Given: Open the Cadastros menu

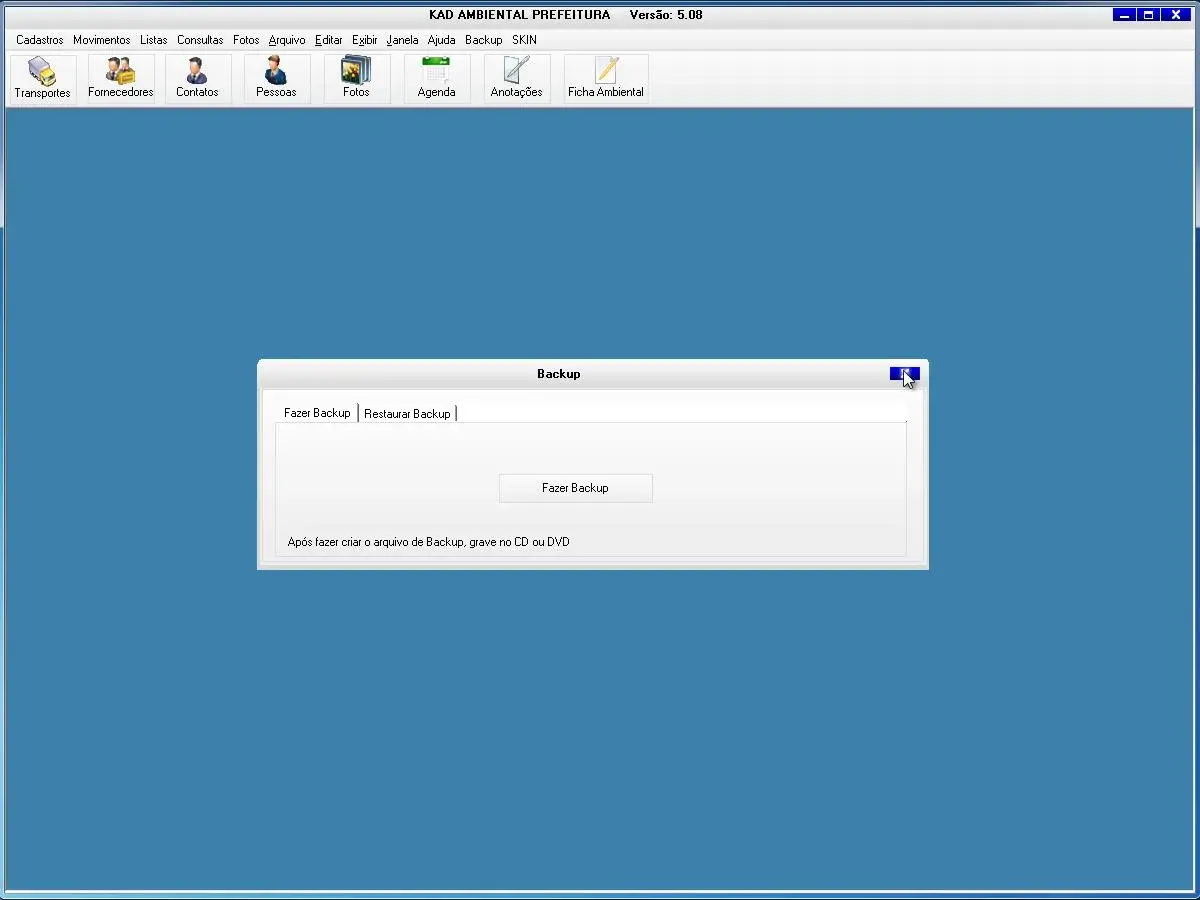Looking at the screenshot, I should click(40, 40).
